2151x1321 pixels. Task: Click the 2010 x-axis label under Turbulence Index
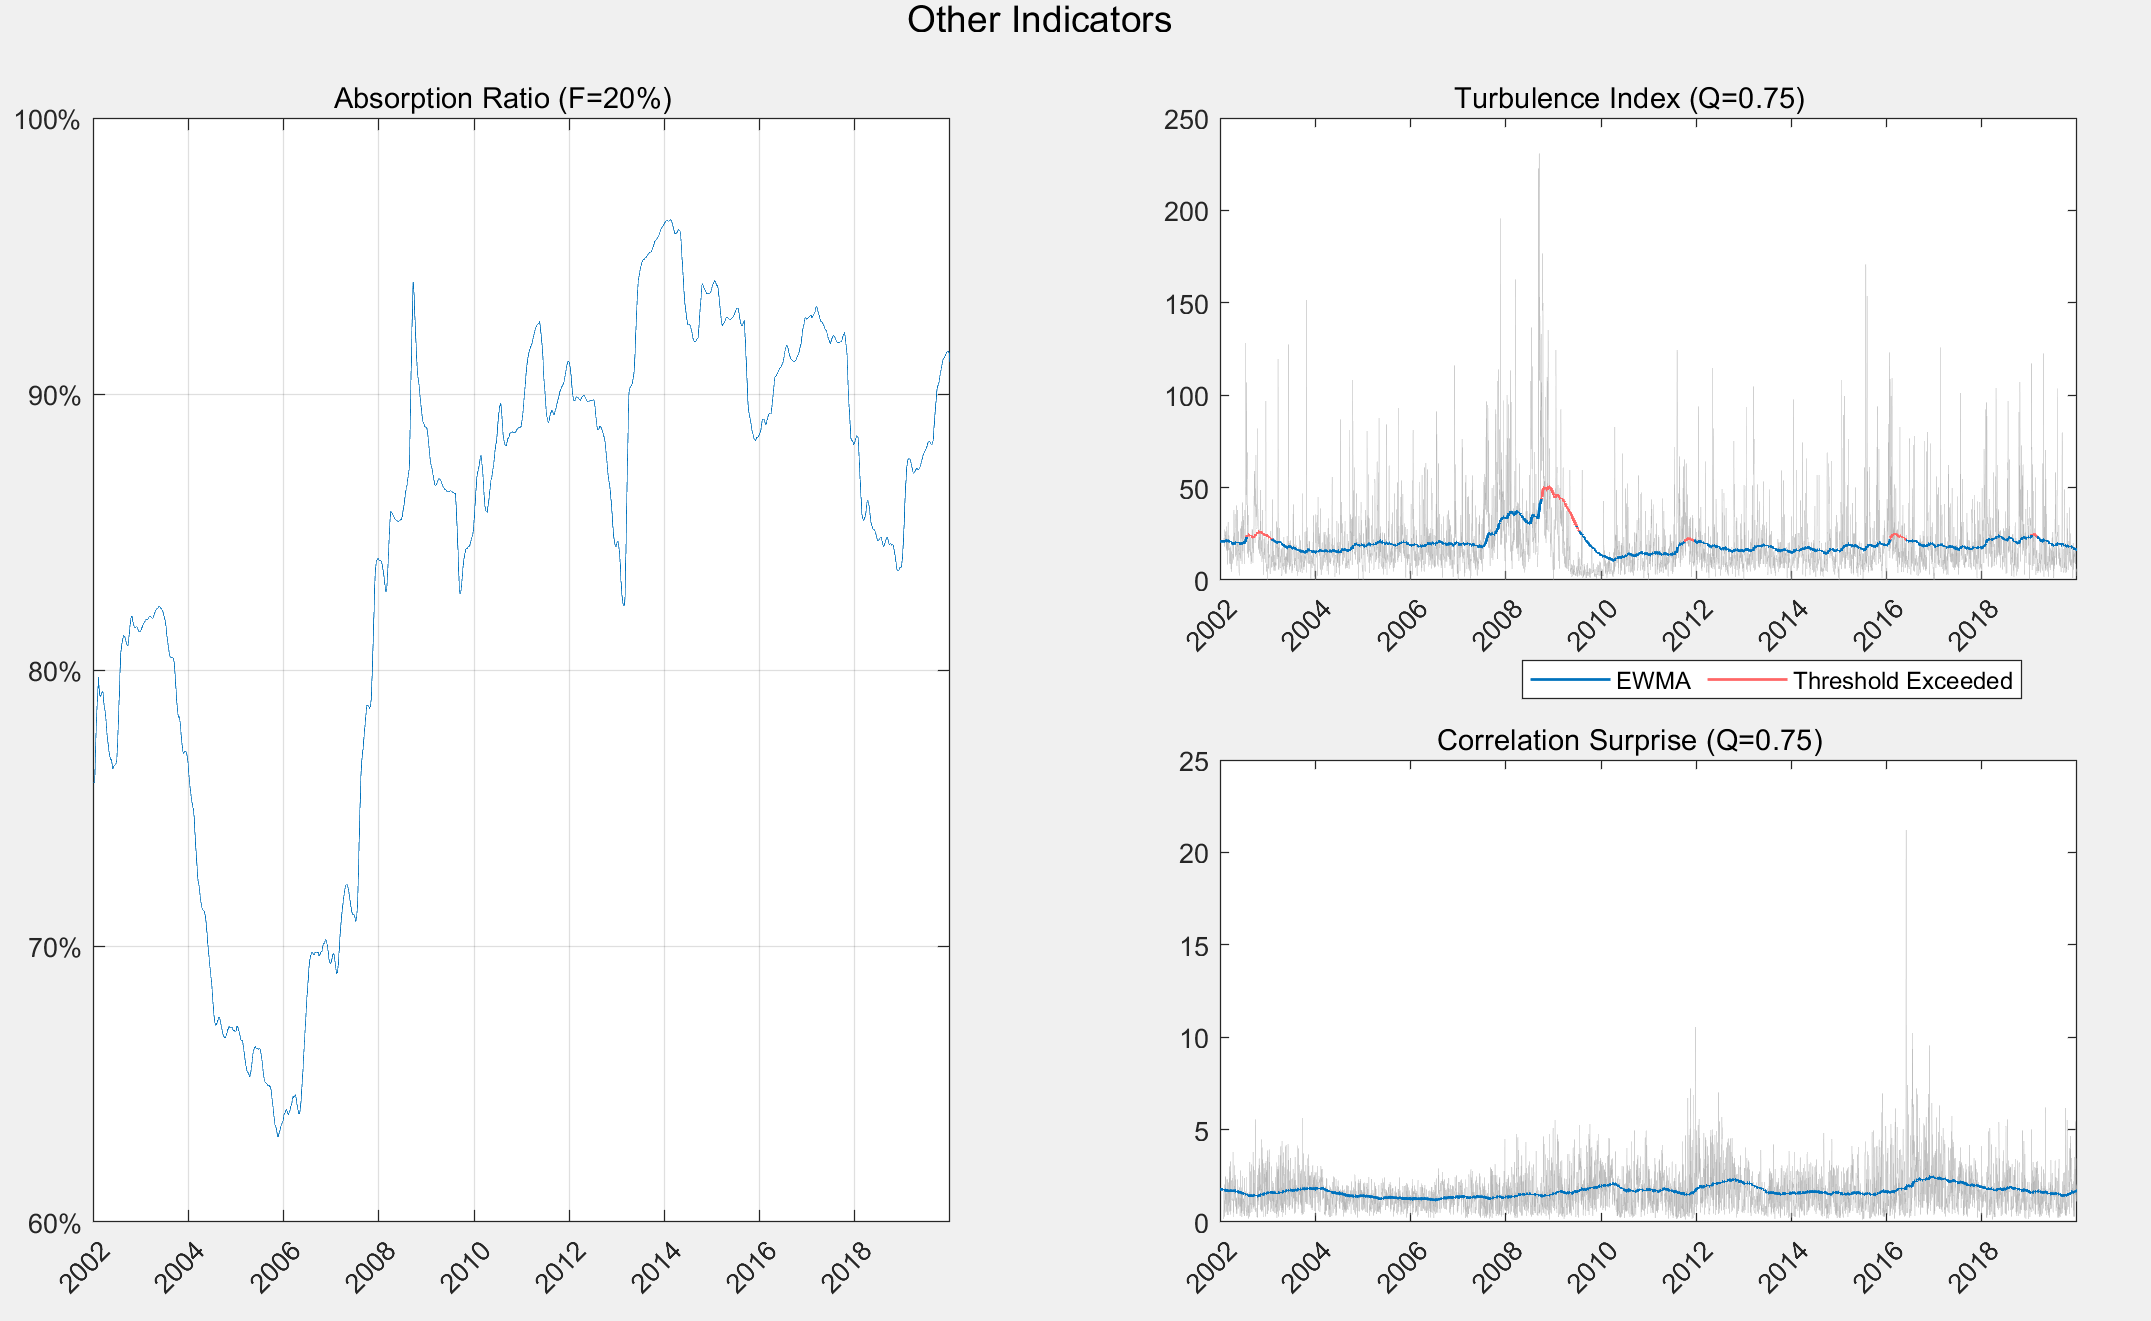coord(1592,626)
